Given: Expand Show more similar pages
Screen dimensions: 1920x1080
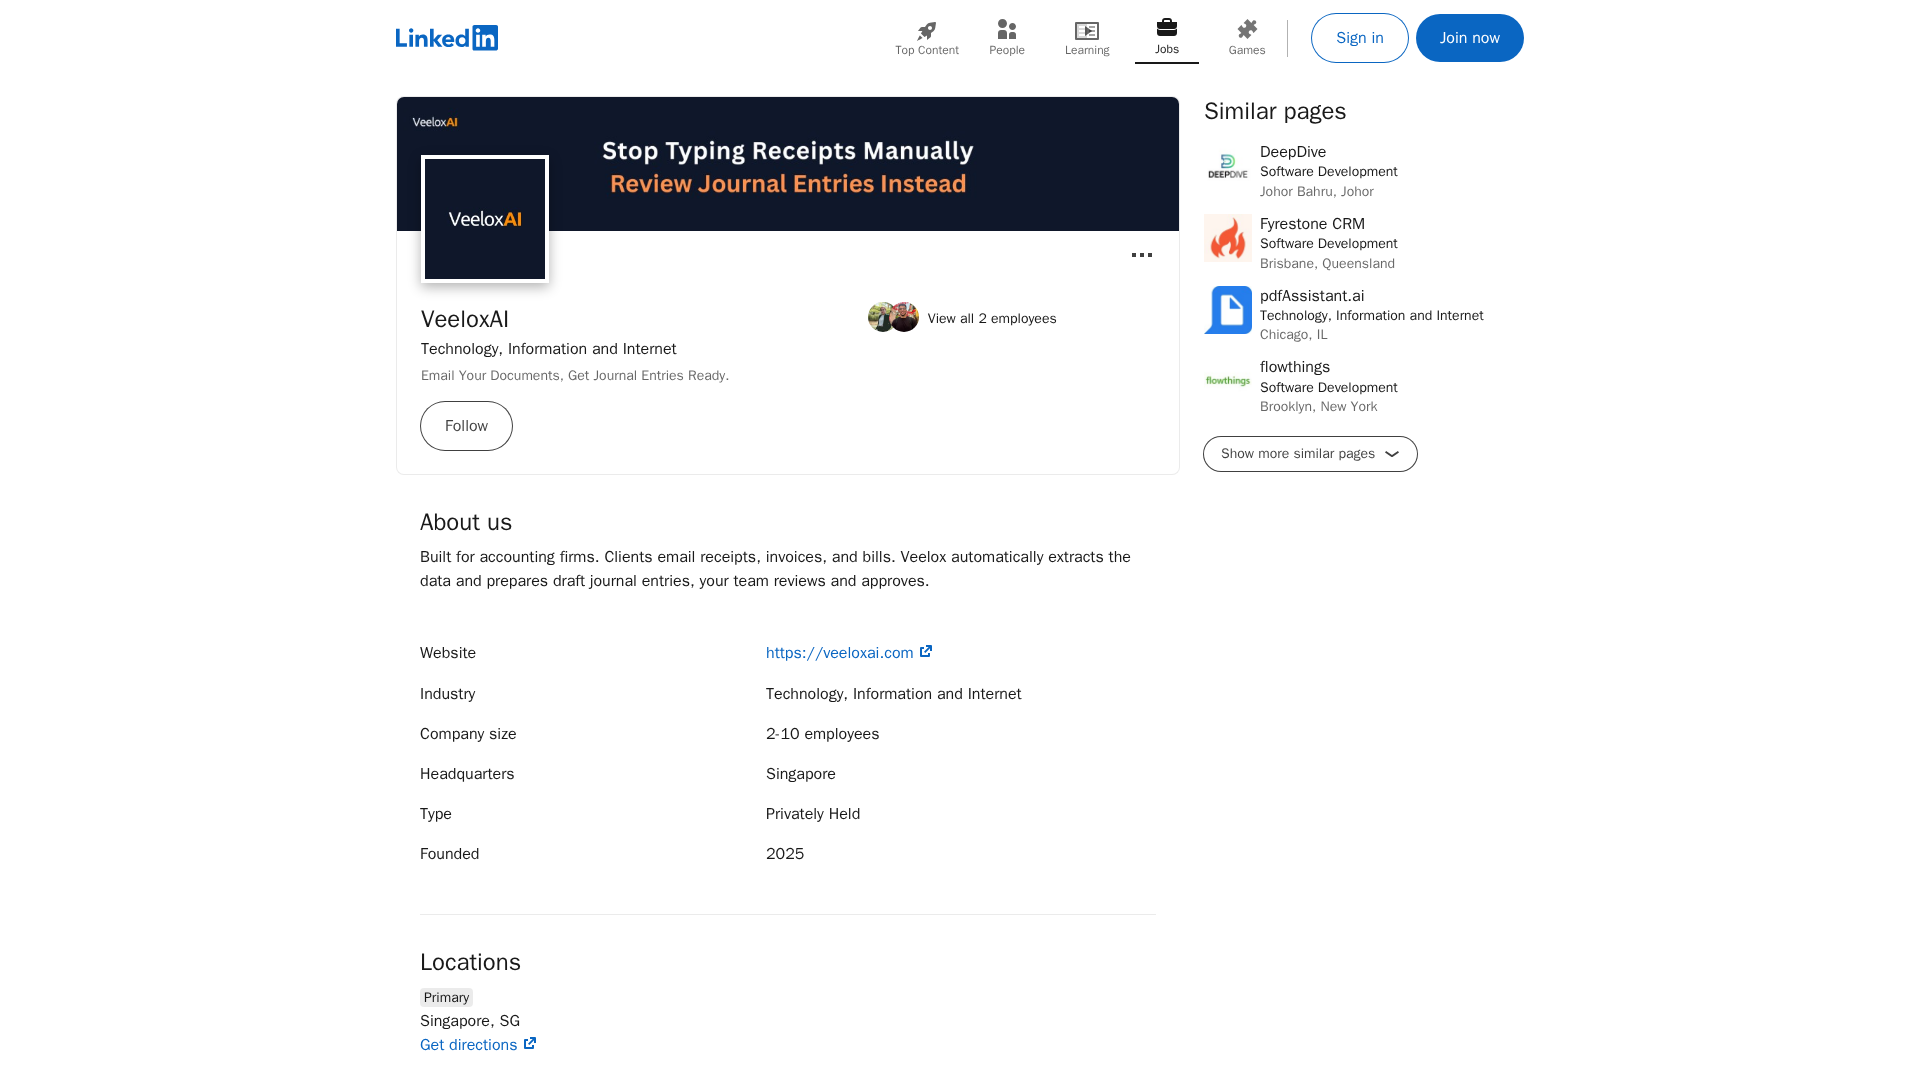Looking at the screenshot, I should (1309, 454).
